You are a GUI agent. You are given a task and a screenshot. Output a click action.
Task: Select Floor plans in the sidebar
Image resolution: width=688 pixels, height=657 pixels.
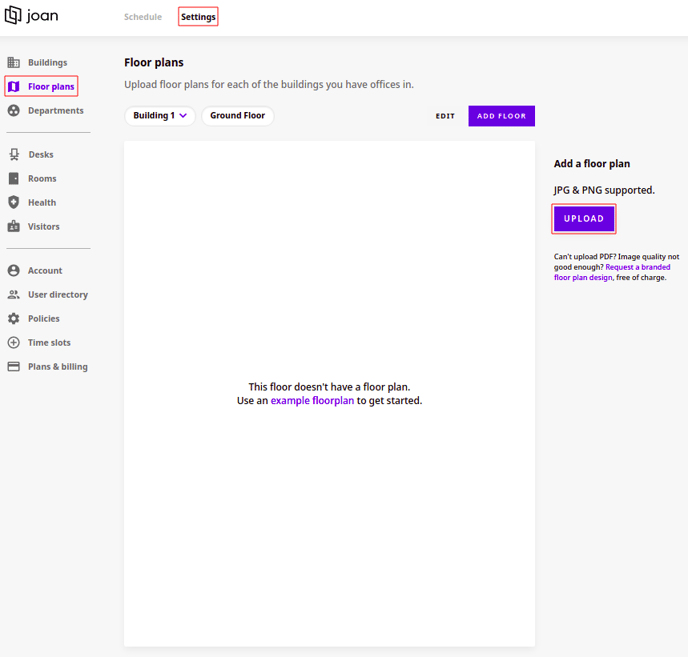coord(51,86)
